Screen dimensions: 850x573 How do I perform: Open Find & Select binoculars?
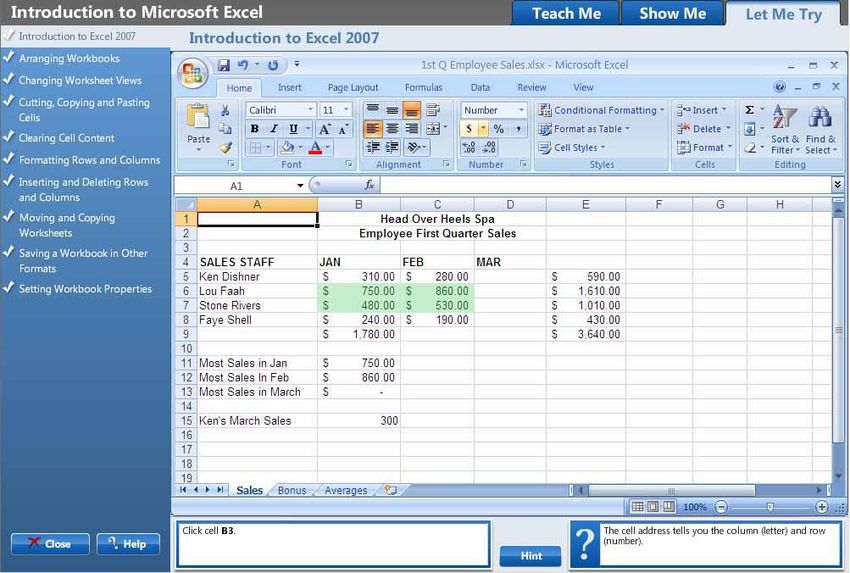coord(821,129)
